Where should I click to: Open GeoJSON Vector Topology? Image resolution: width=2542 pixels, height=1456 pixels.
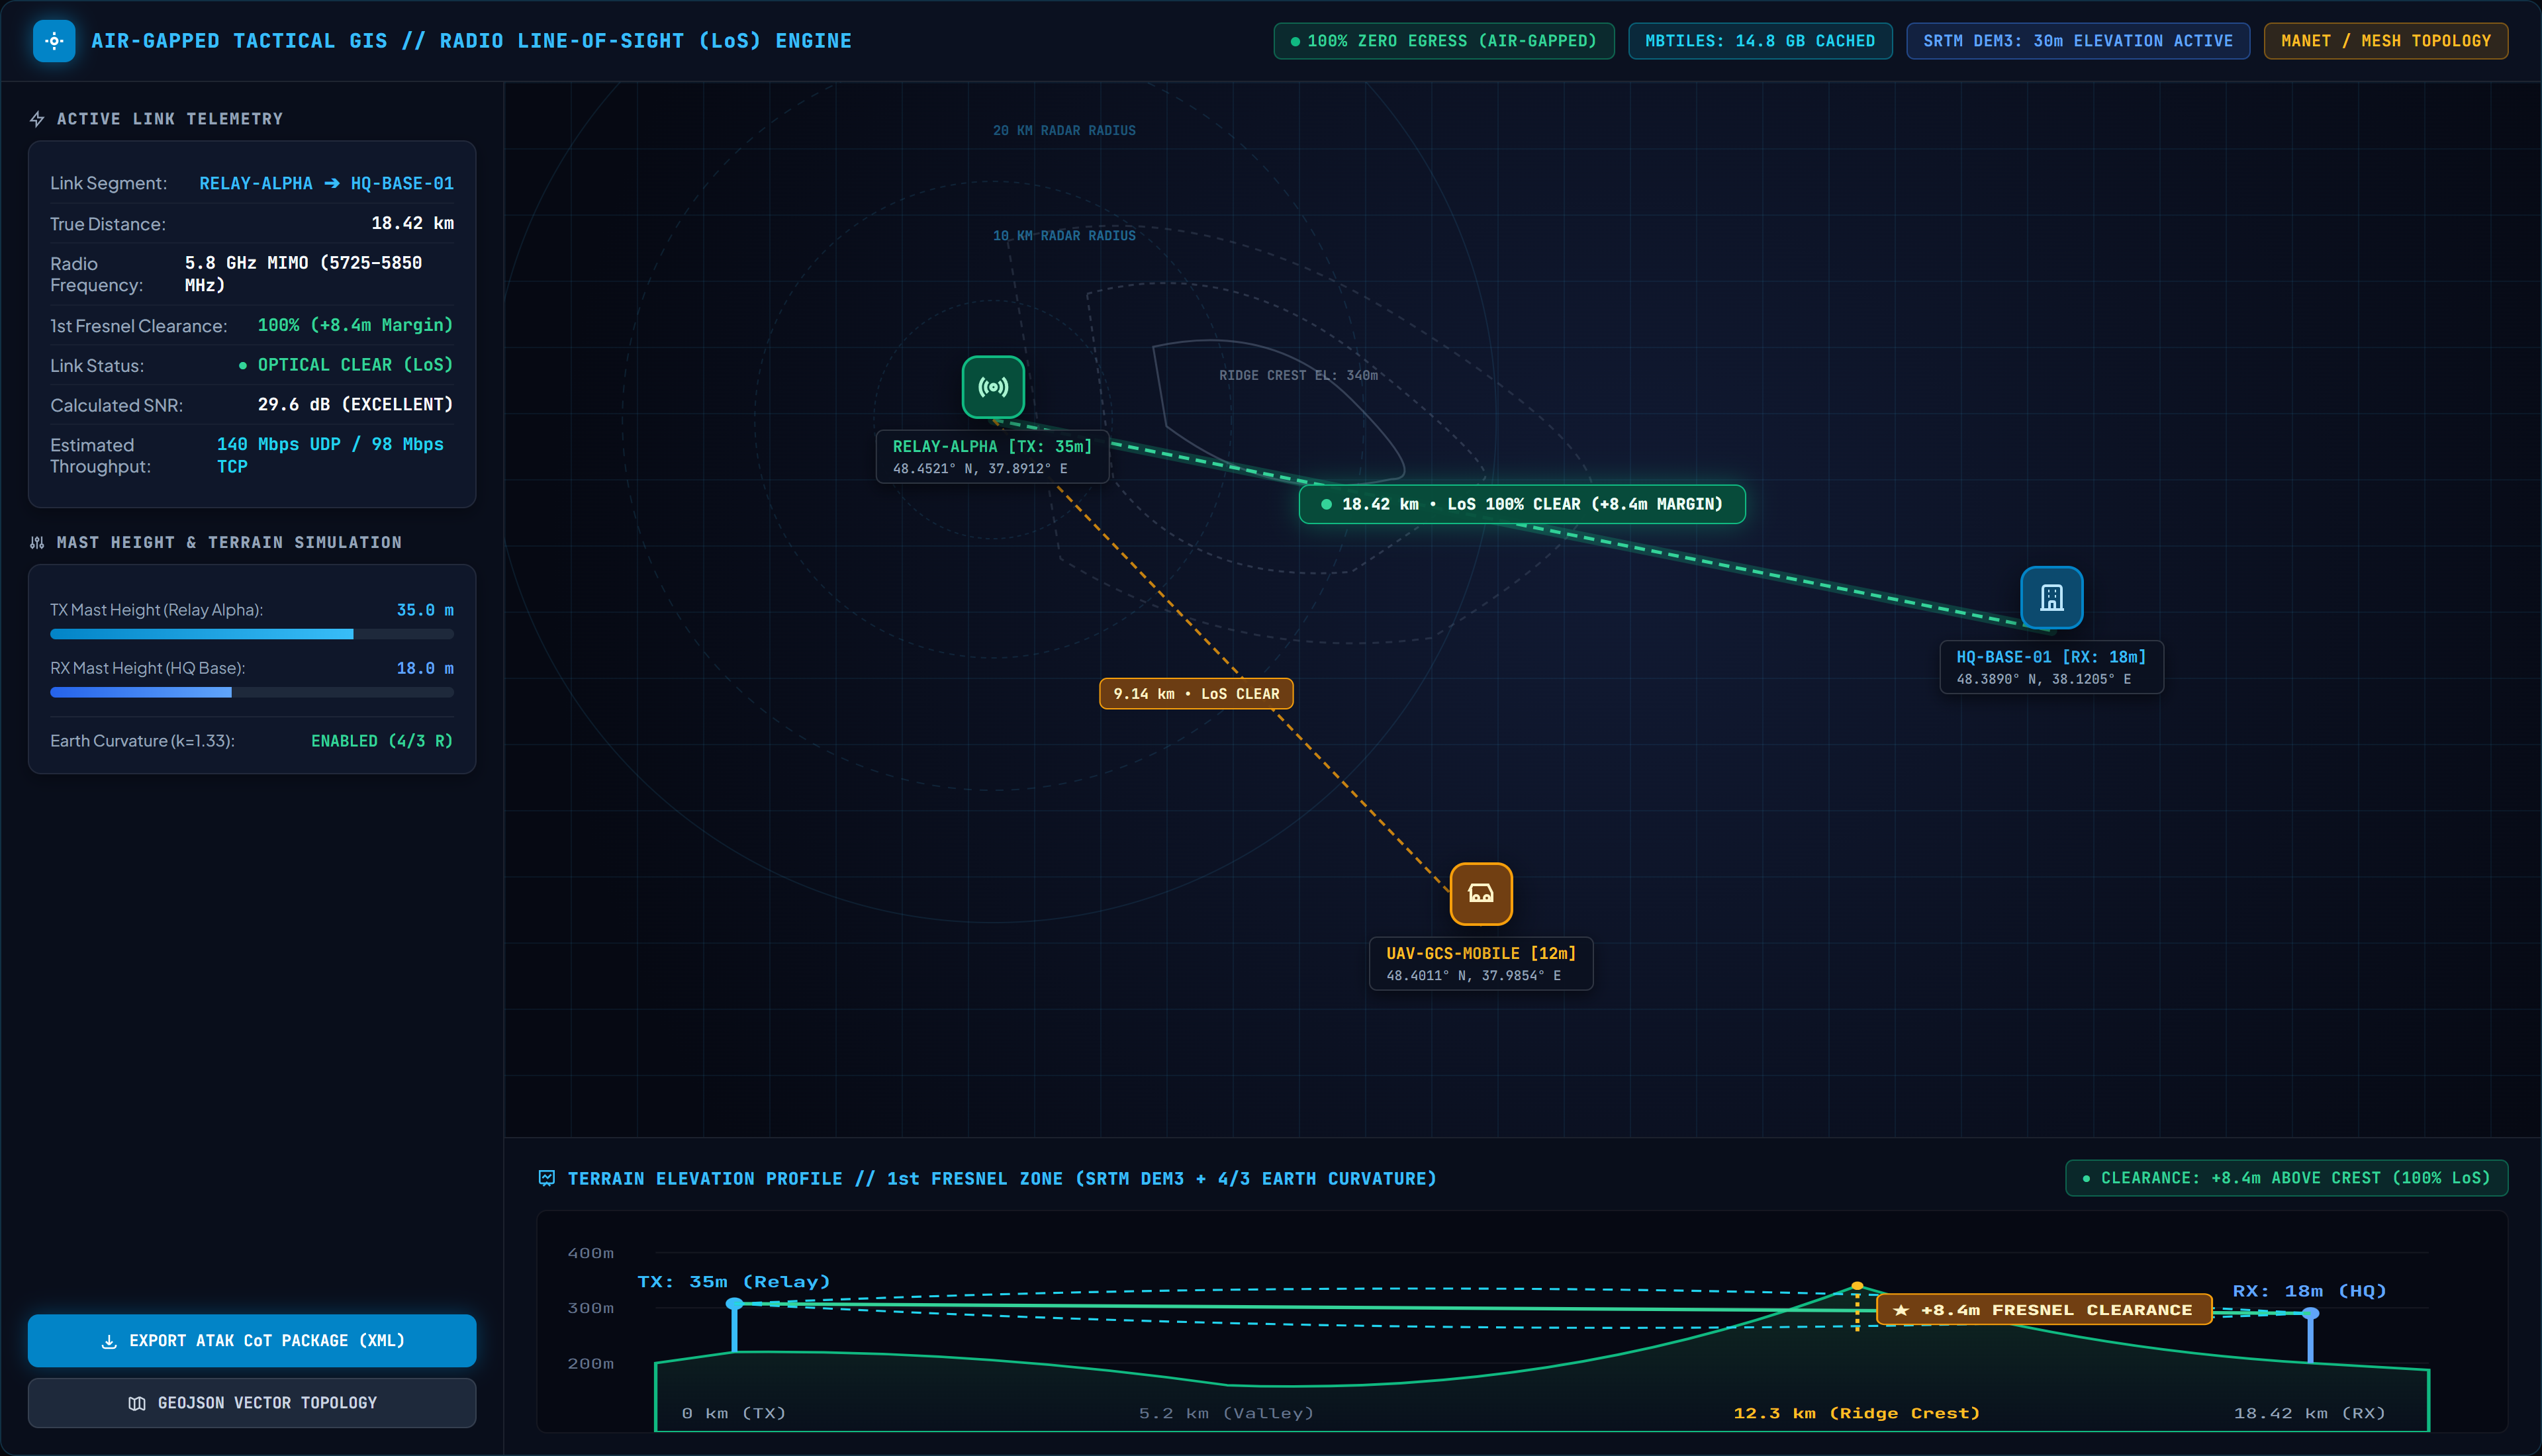click(252, 1403)
